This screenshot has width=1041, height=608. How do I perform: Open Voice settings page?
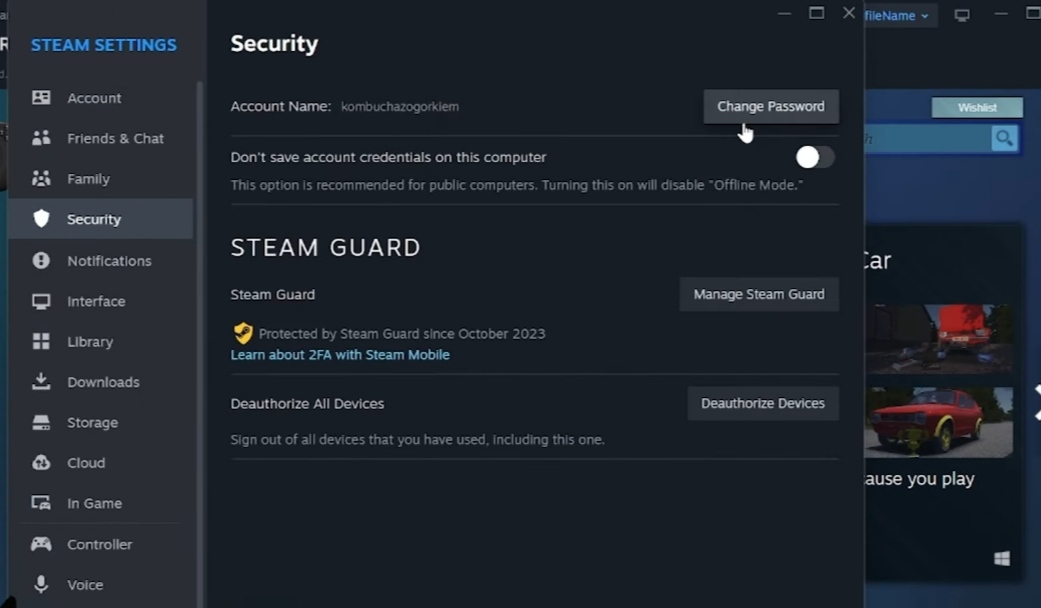click(x=101, y=585)
